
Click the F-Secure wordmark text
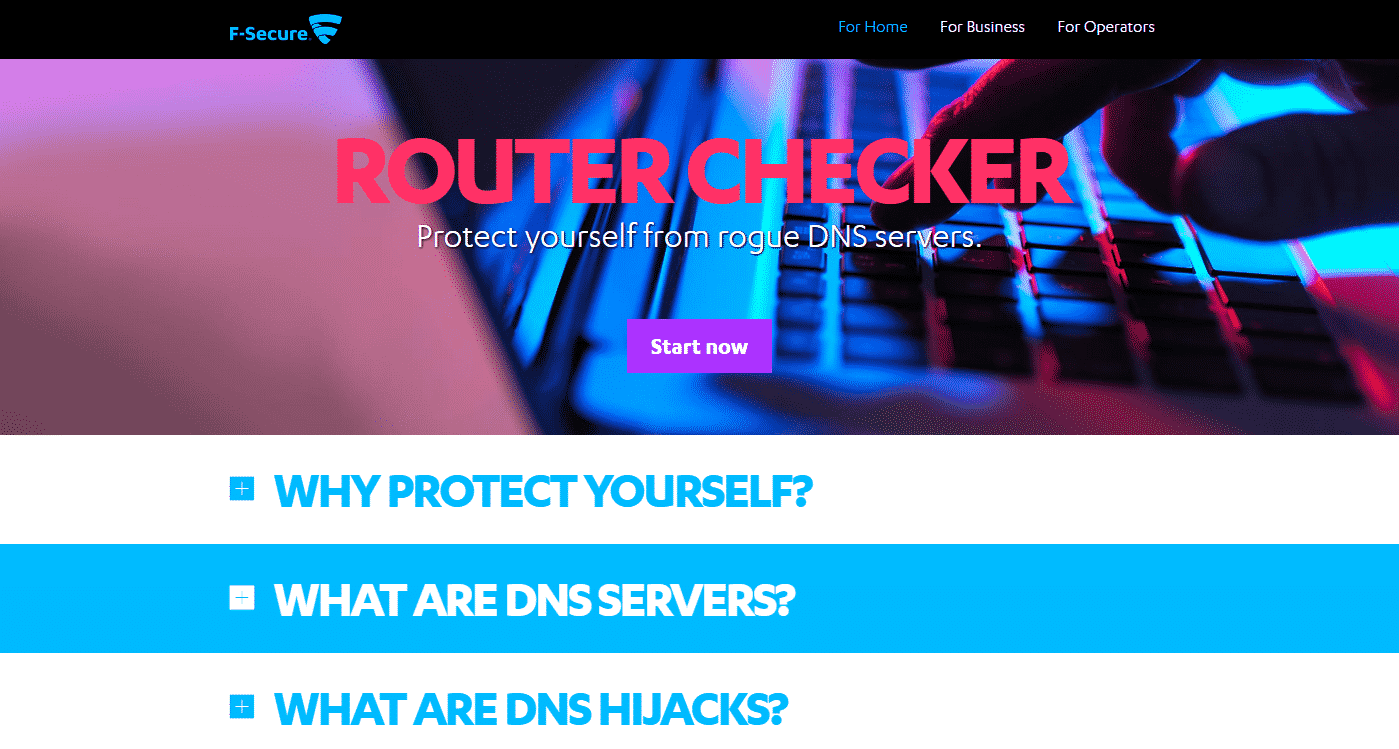[x=268, y=35]
